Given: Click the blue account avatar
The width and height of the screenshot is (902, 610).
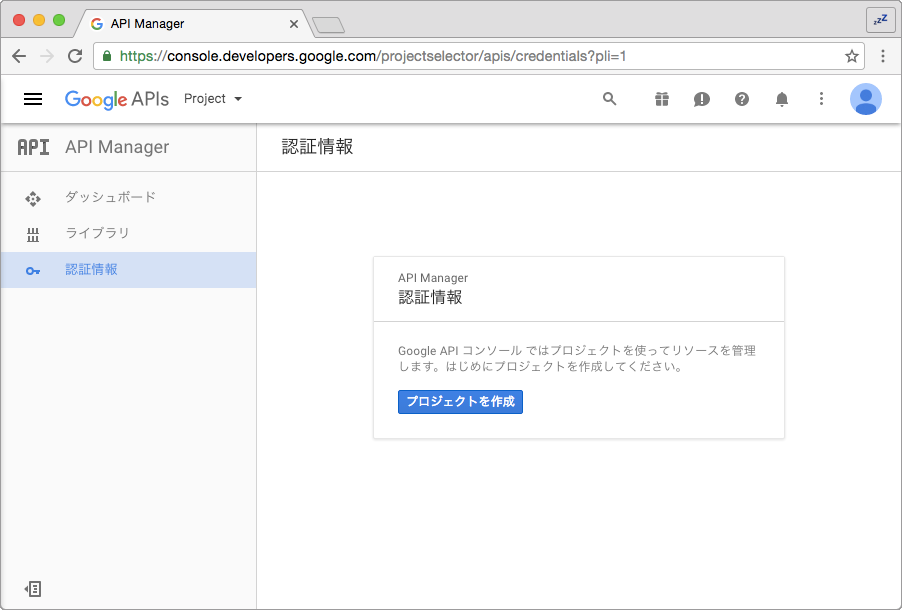Looking at the screenshot, I should click(x=866, y=99).
